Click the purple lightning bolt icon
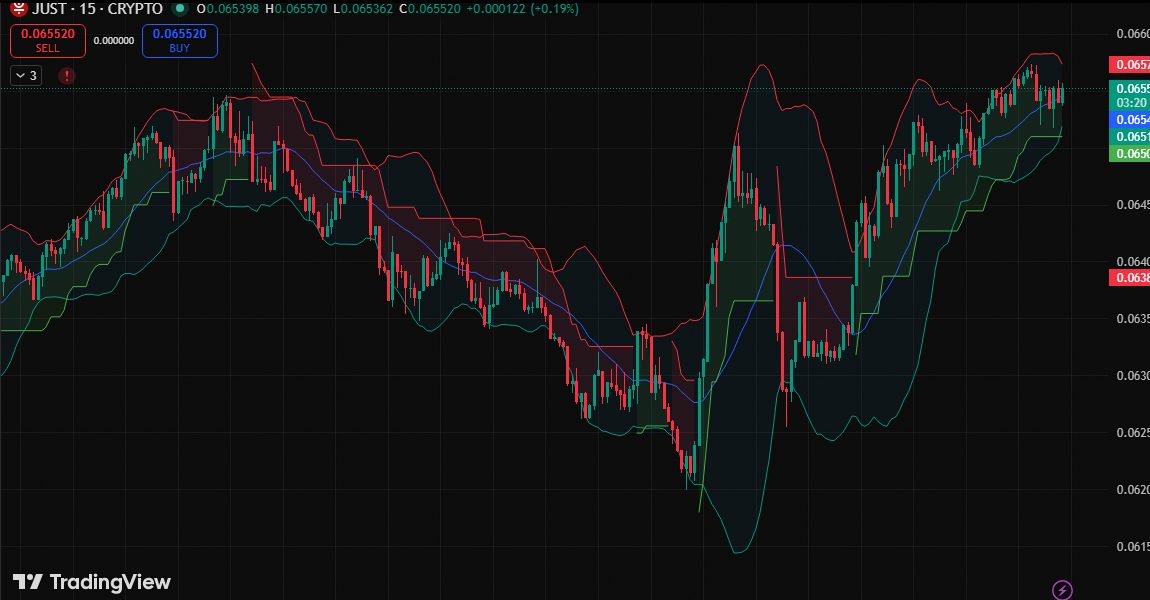1150x600 pixels. (1062, 589)
